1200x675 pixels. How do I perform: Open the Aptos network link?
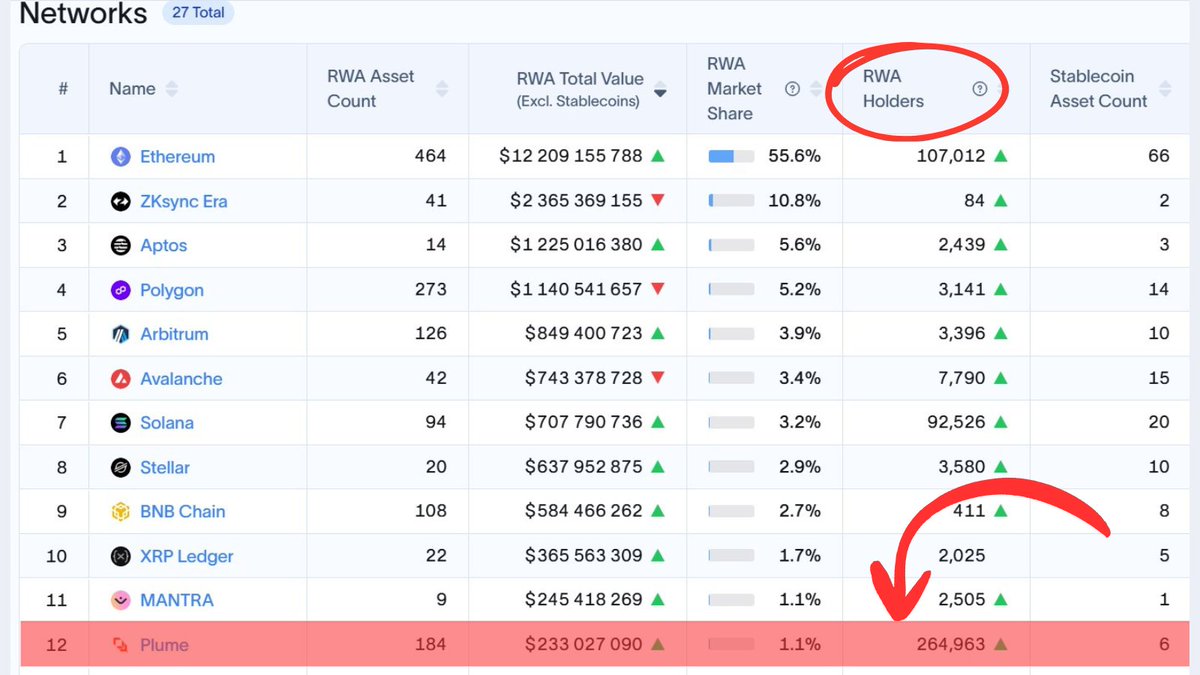tap(164, 246)
